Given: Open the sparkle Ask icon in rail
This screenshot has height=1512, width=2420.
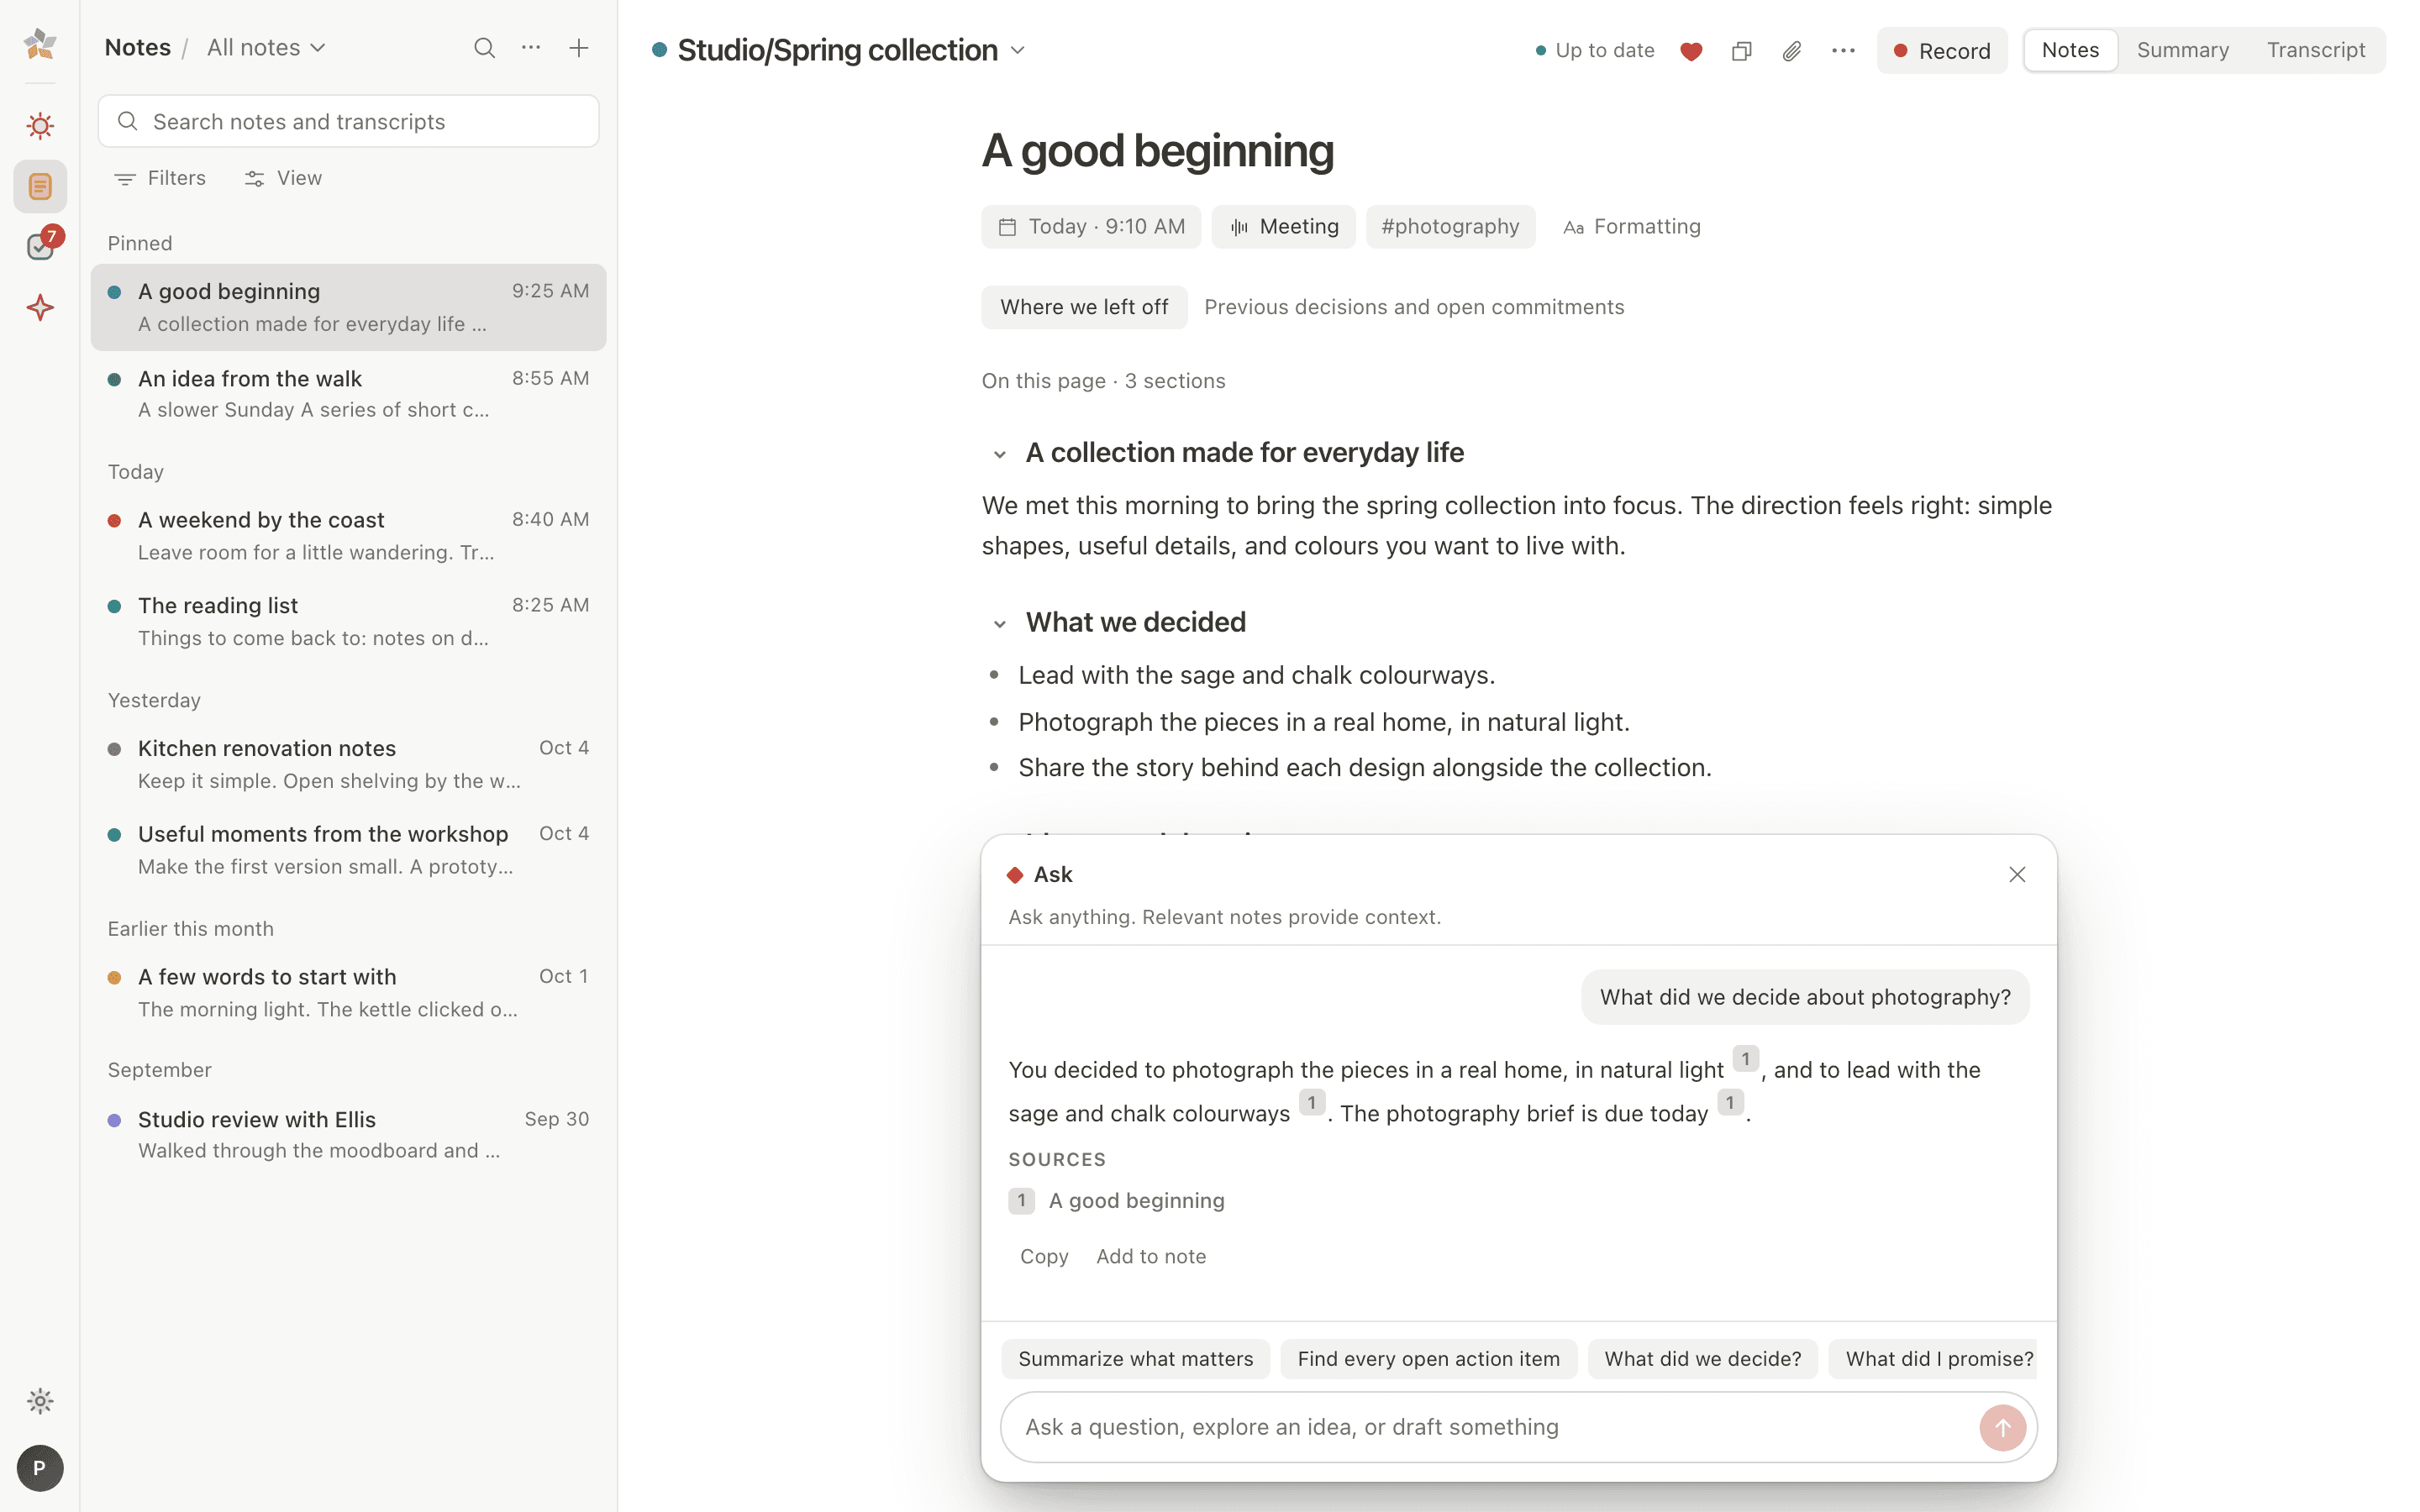Looking at the screenshot, I should [x=40, y=307].
